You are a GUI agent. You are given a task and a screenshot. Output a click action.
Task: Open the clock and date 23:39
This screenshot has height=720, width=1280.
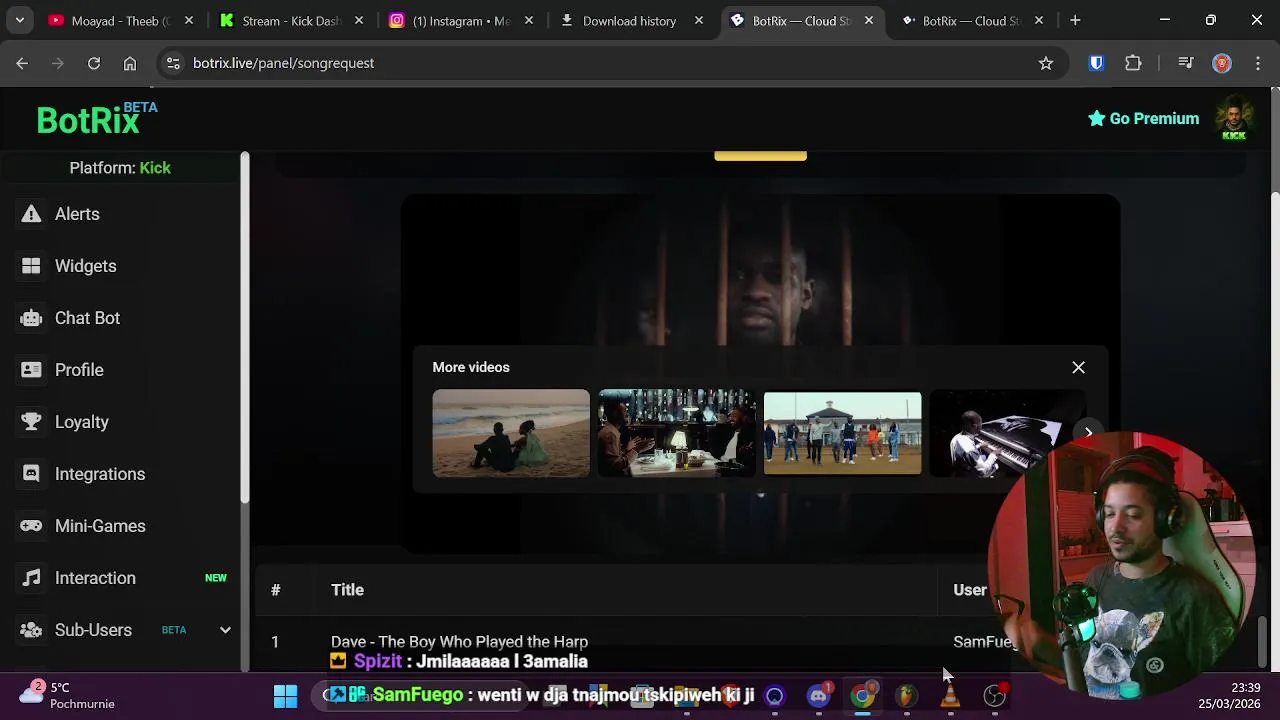(x=1230, y=696)
